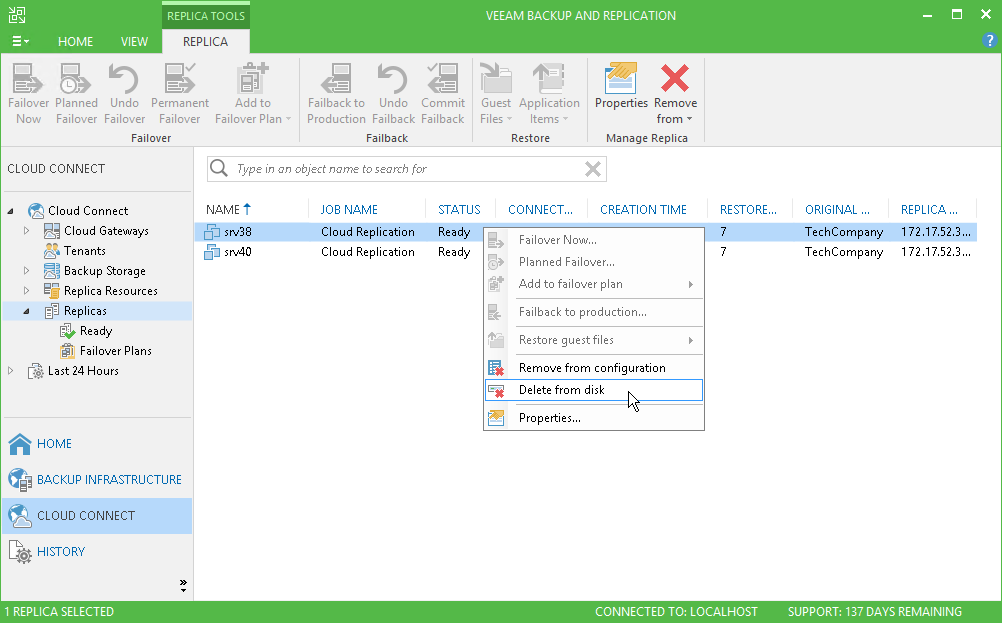Switch to the VIEW ribbon tab
1002x623 pixels.
pyautogui.click(x=134, y=42)
